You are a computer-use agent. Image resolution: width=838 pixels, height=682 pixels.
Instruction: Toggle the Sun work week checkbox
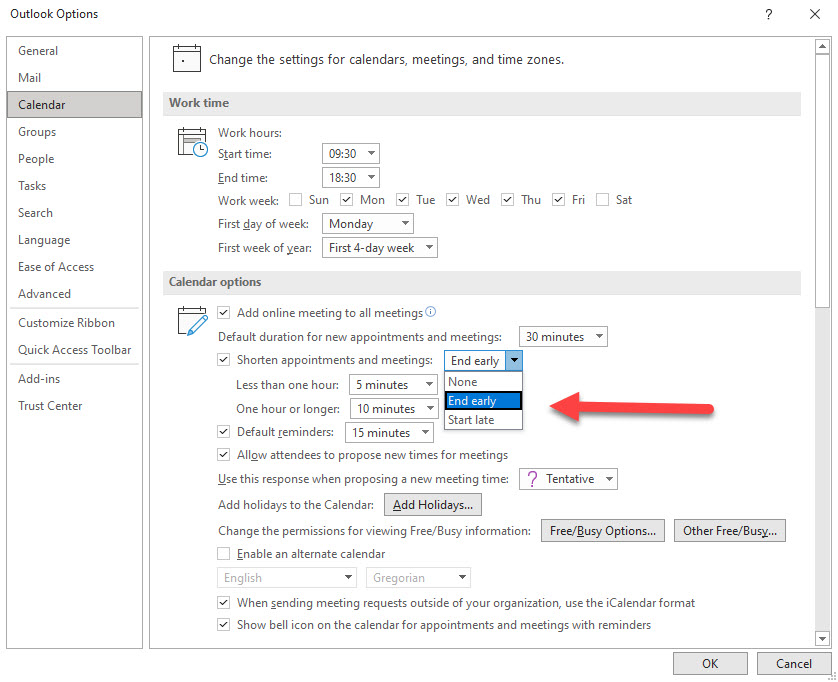point(296,200)
